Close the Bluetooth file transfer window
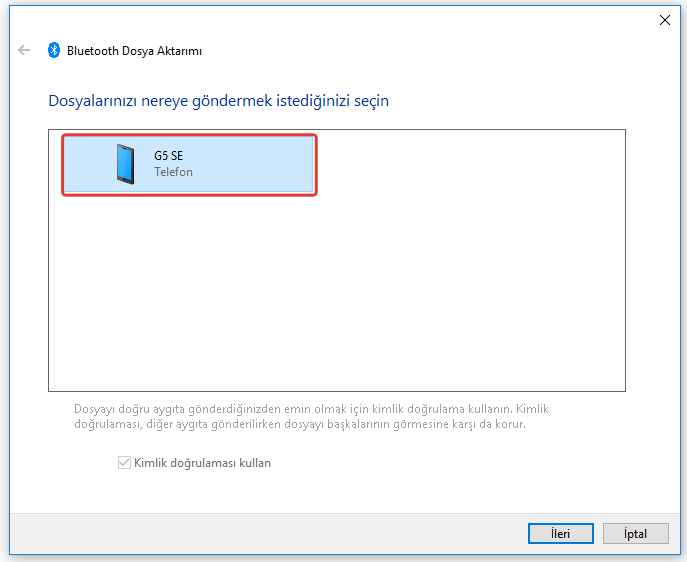Image resolution: width=687 pixels, height=562 pixels. tap(664, 19)
